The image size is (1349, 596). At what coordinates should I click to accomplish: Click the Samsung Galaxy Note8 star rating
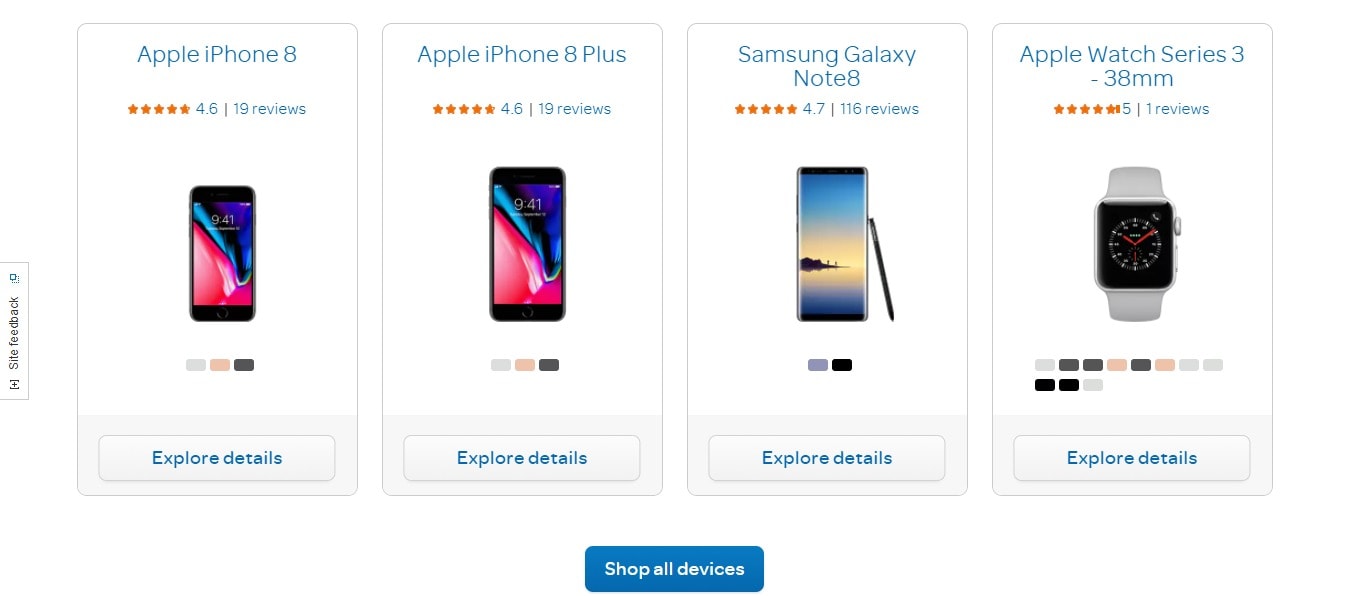(x=766, y=109)
